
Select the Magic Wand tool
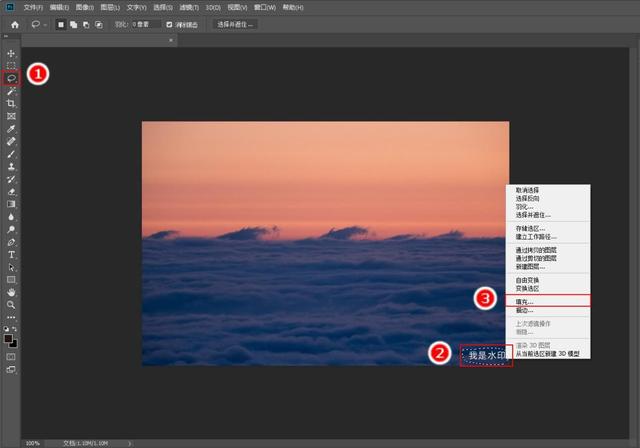pyautogui.click(x=11, y=91)
